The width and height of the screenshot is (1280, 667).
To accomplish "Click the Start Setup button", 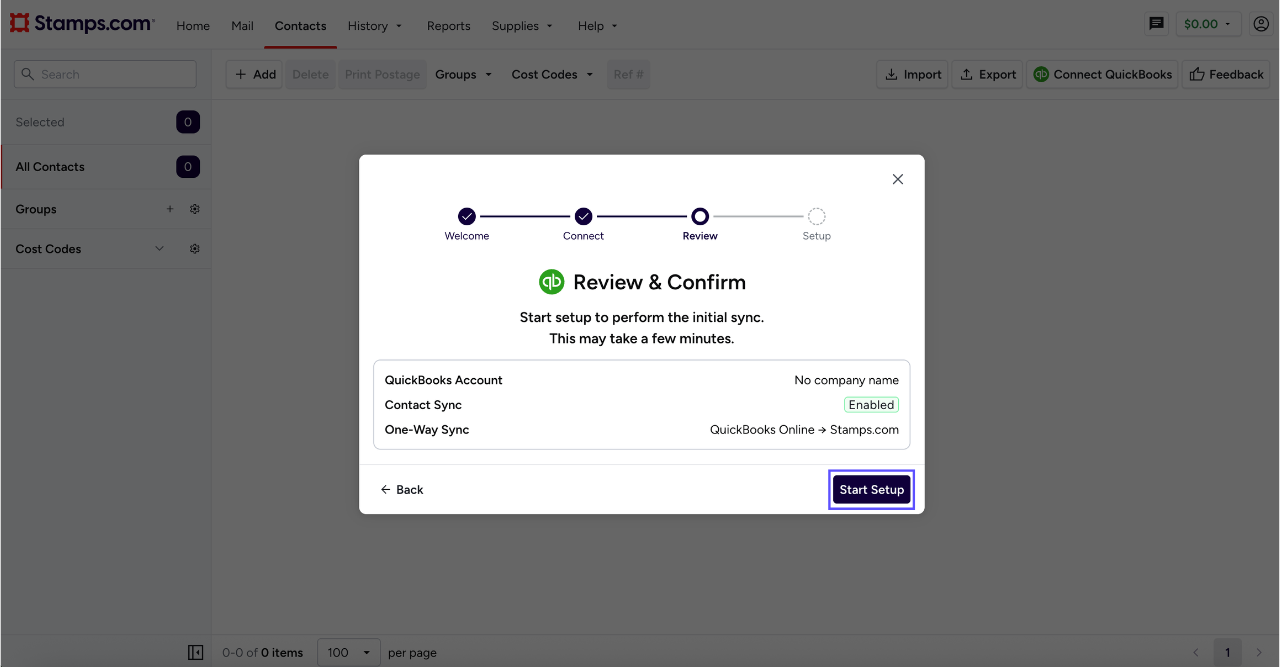I will click(x=872, y=490).
